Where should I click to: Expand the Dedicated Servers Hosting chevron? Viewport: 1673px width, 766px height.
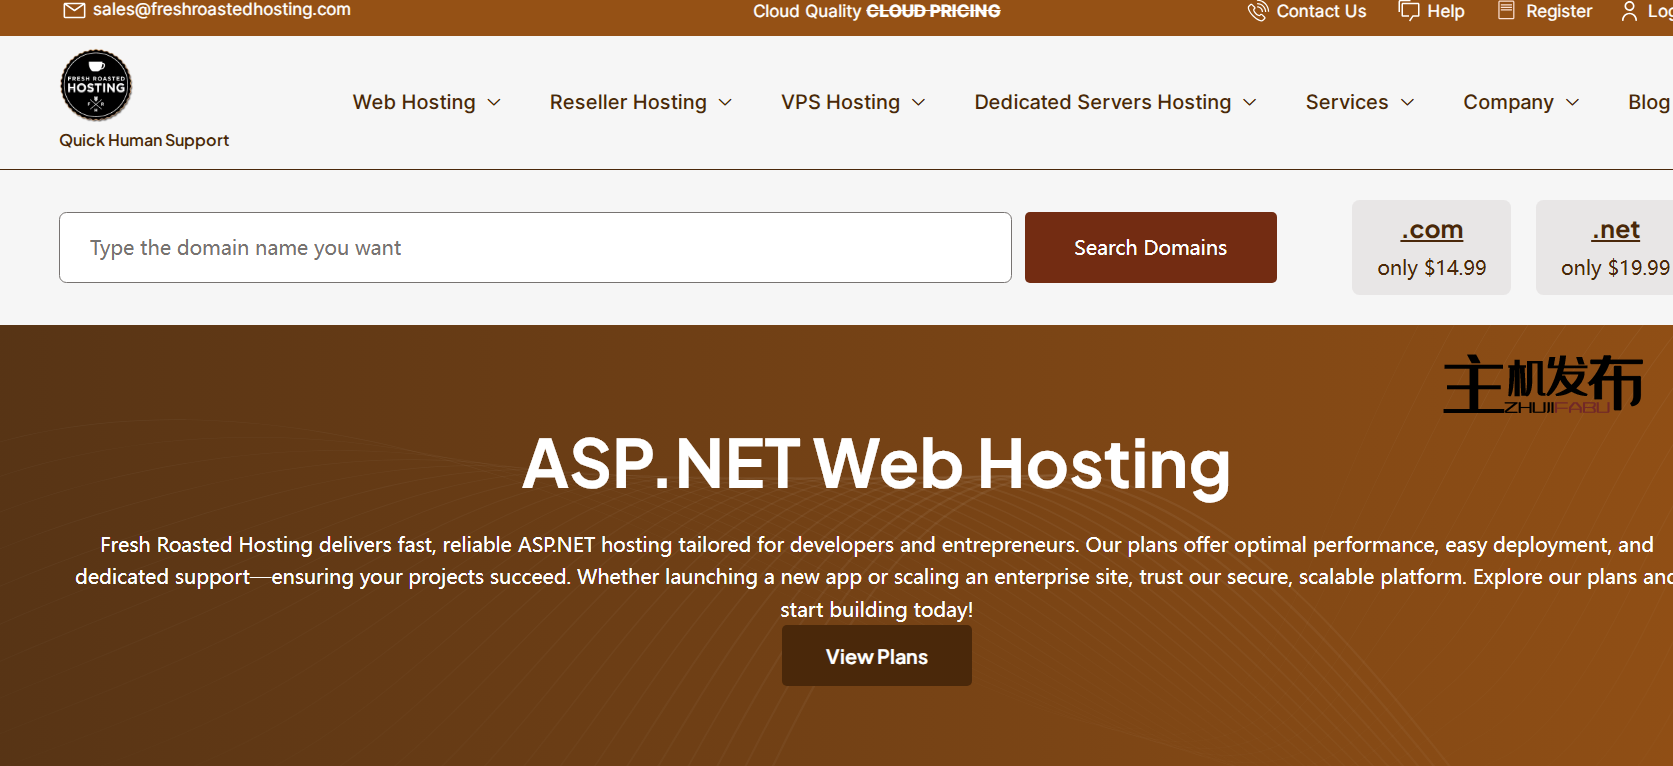click(x=1250, y=103)
